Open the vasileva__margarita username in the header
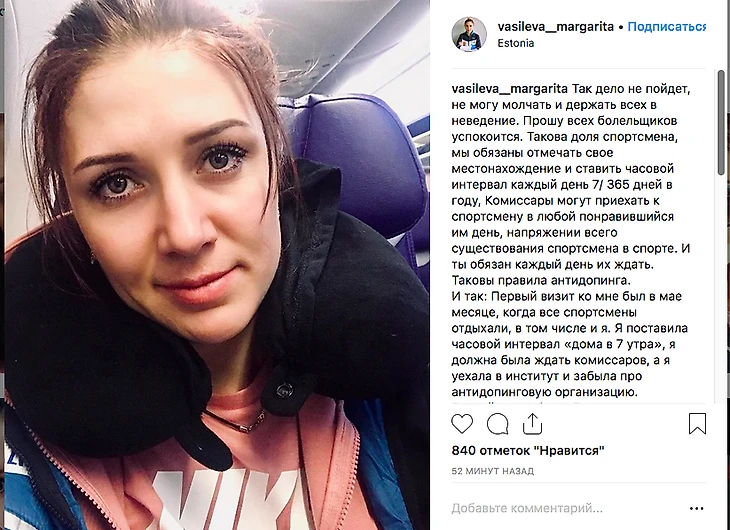This screenshot has height=530, width=730. point(555,27)
